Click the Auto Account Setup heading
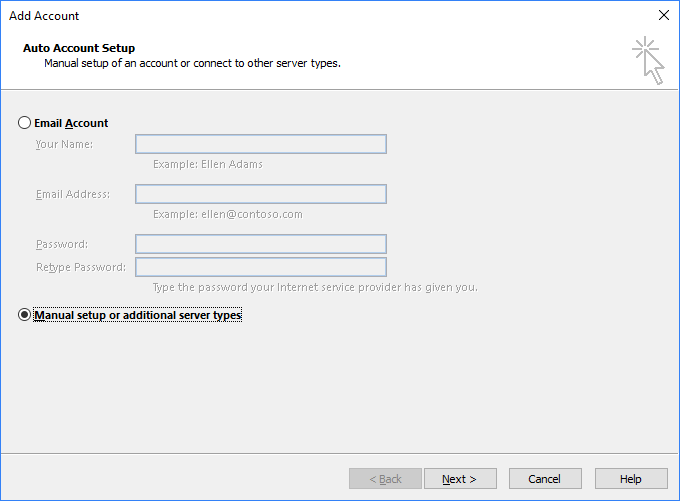Screen dimensions: 680x501 click(x=79, y=48)
